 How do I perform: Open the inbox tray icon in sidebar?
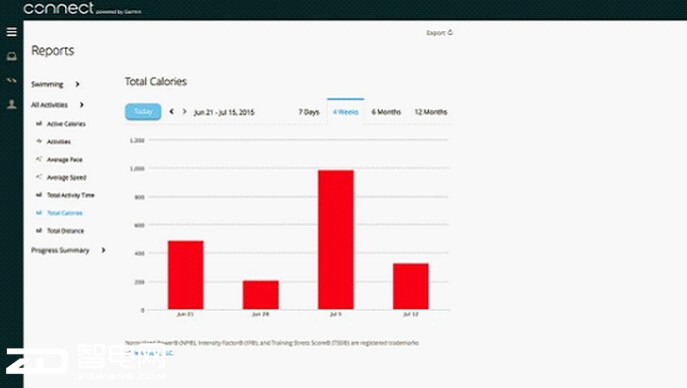pos(11,56)
